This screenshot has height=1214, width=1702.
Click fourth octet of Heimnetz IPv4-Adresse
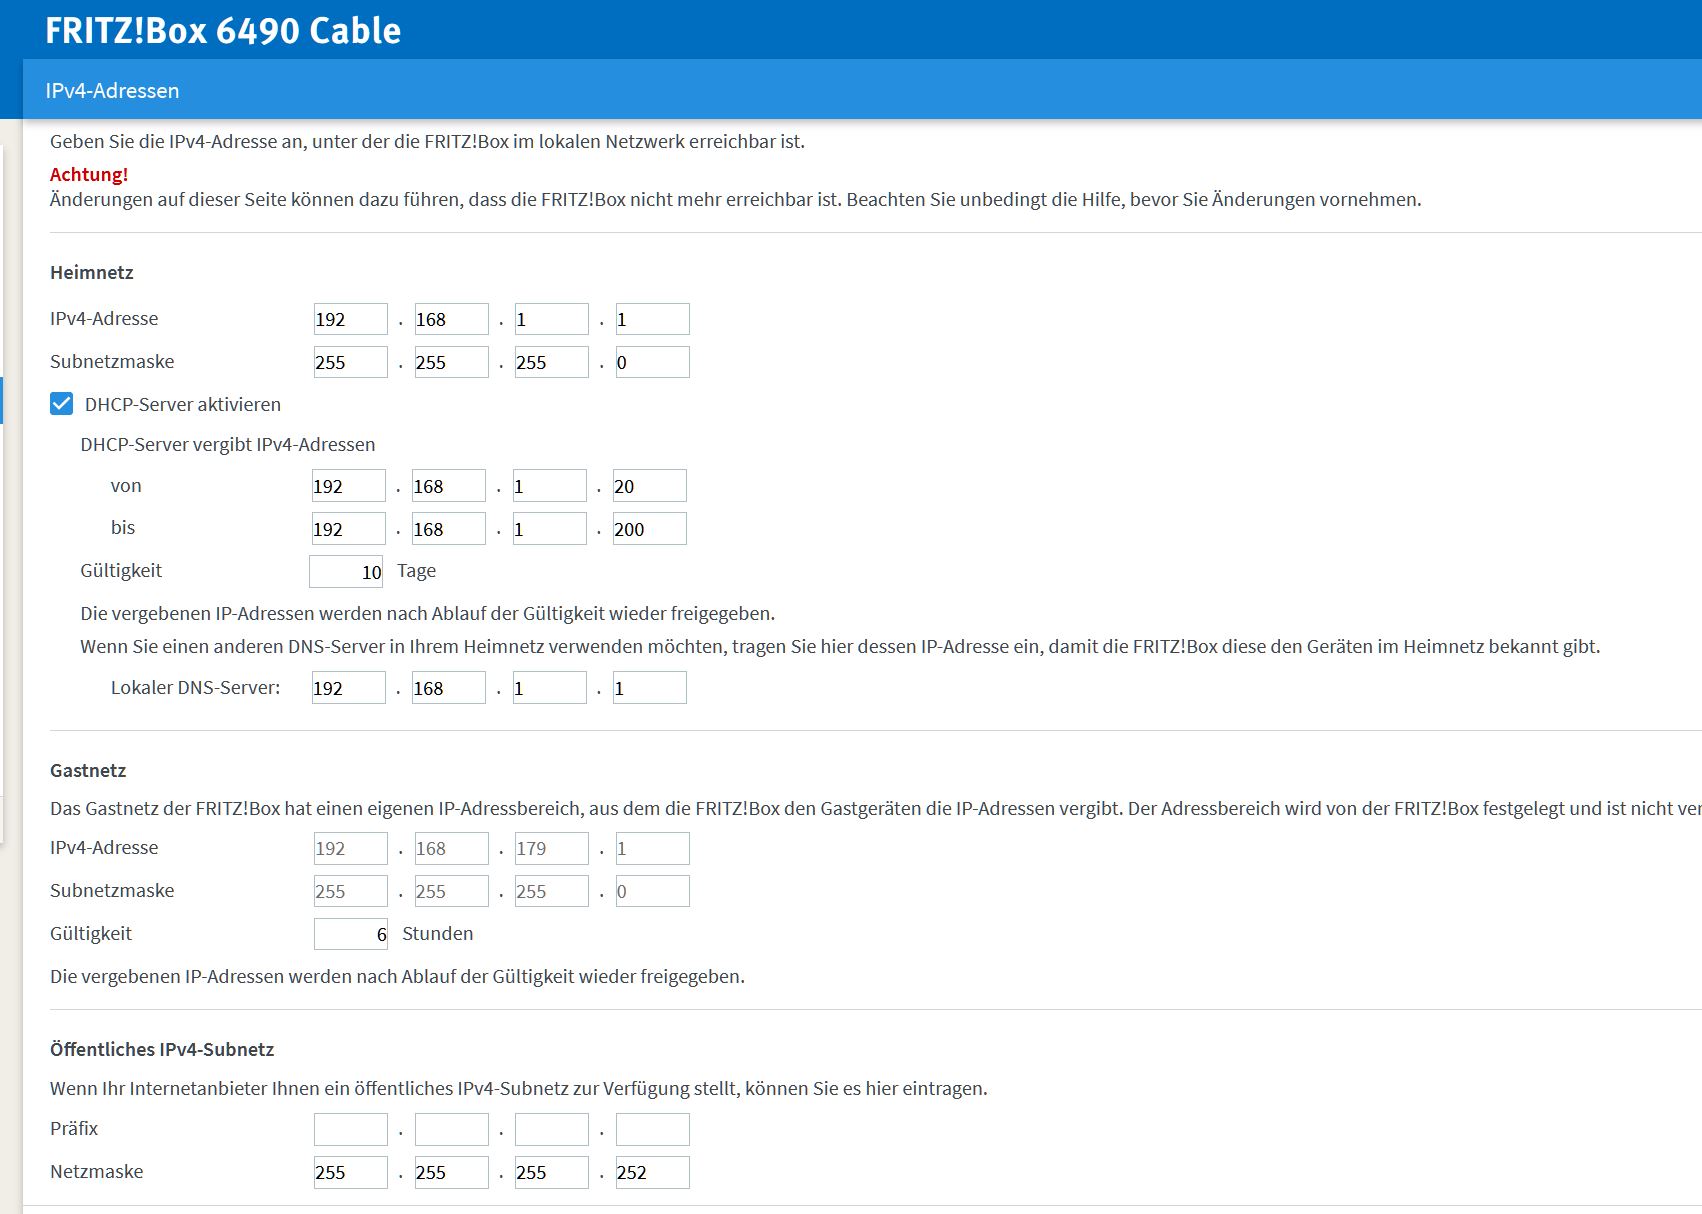coord(652,319)
